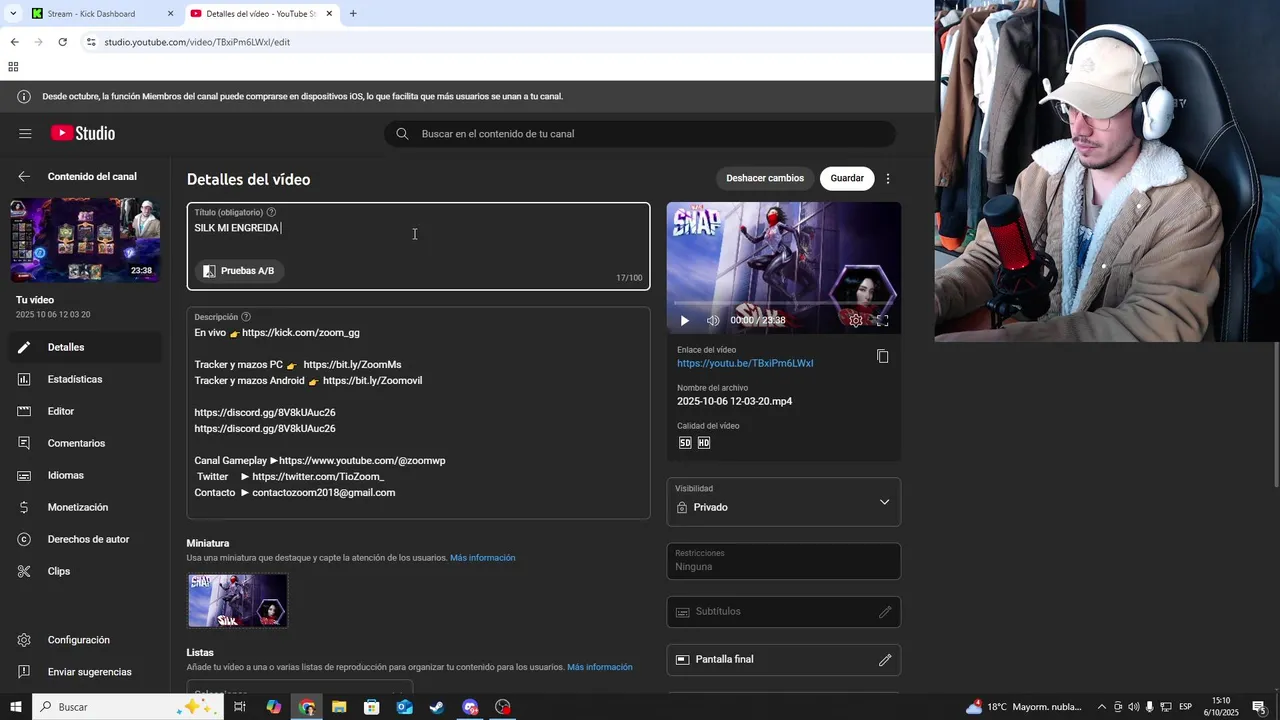Click the channel content search box

click(x=640, y=134)
